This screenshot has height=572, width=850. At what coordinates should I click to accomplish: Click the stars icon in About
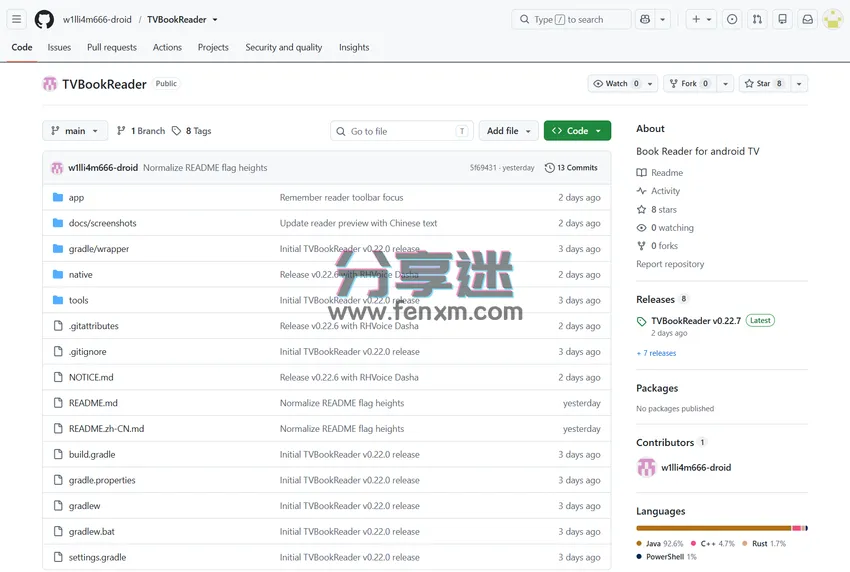pyautogui.click(x=641, y=209)
